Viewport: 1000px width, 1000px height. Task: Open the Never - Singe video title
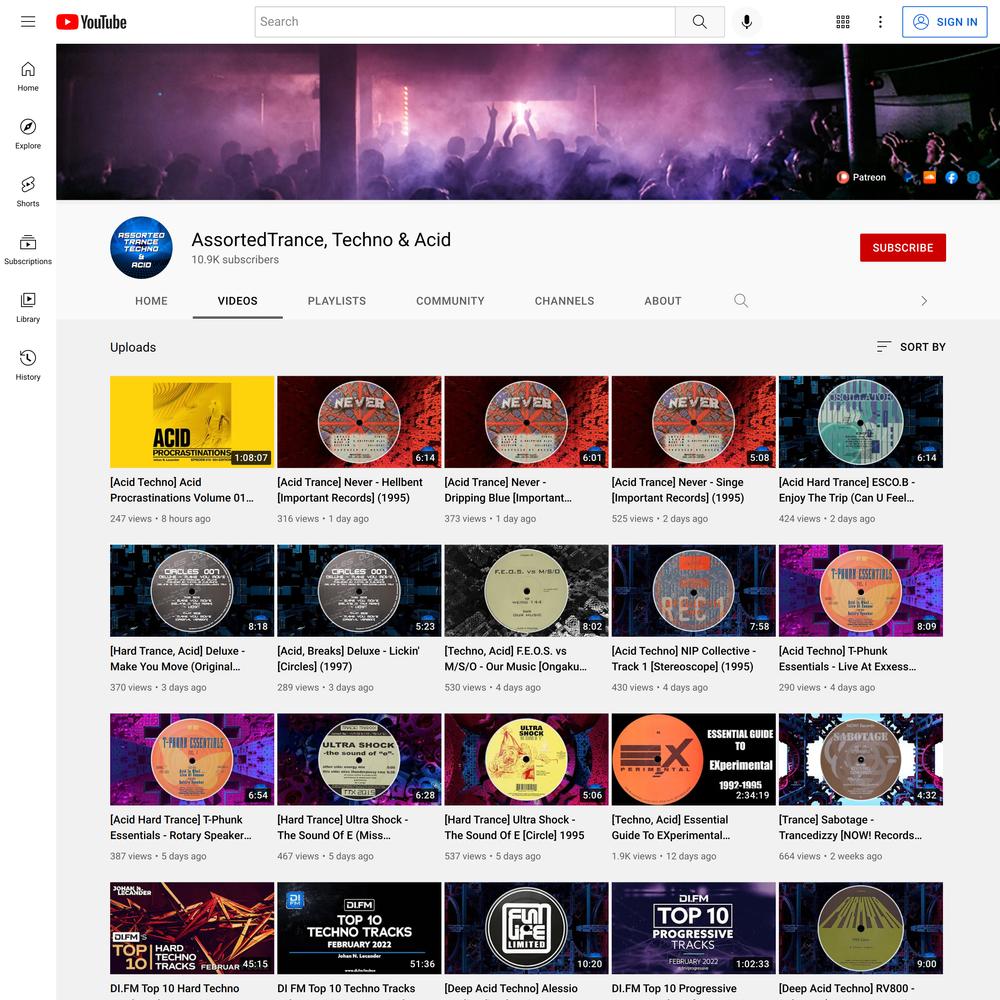pyautogui.click(x=678, y=490)
